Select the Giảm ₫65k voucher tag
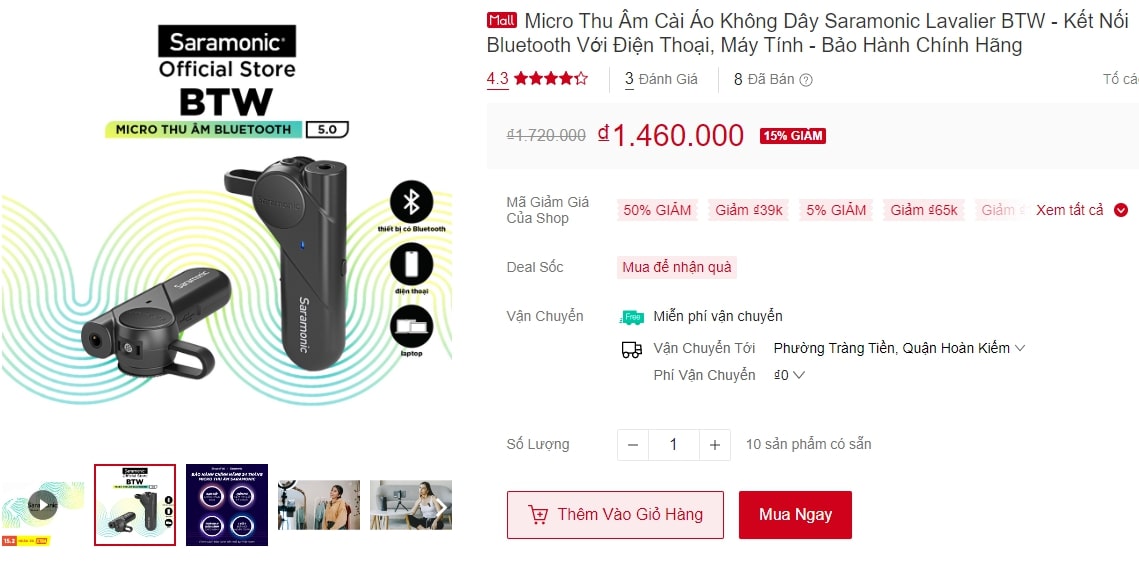Image resolution: width=1139 pixels, height=563 pixels. click(x=924, y=210)
